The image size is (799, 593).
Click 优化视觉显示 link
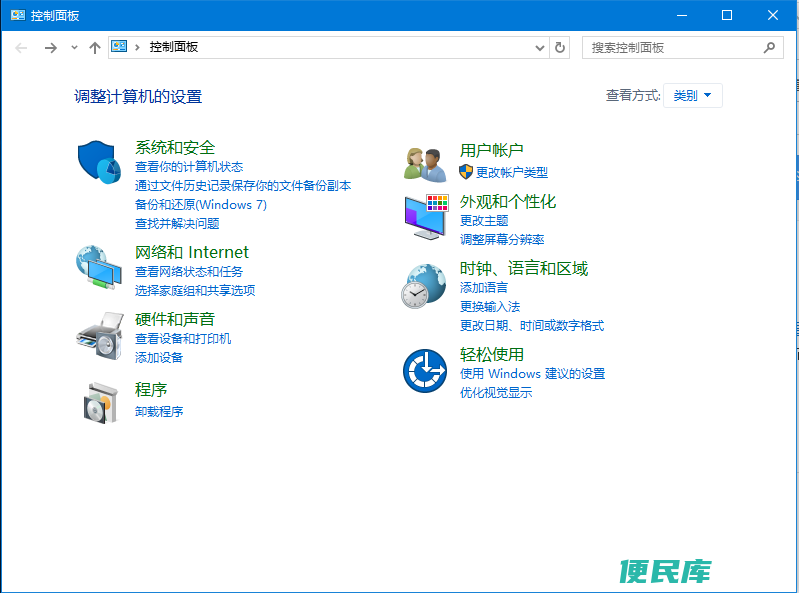(x=496, y=392)
